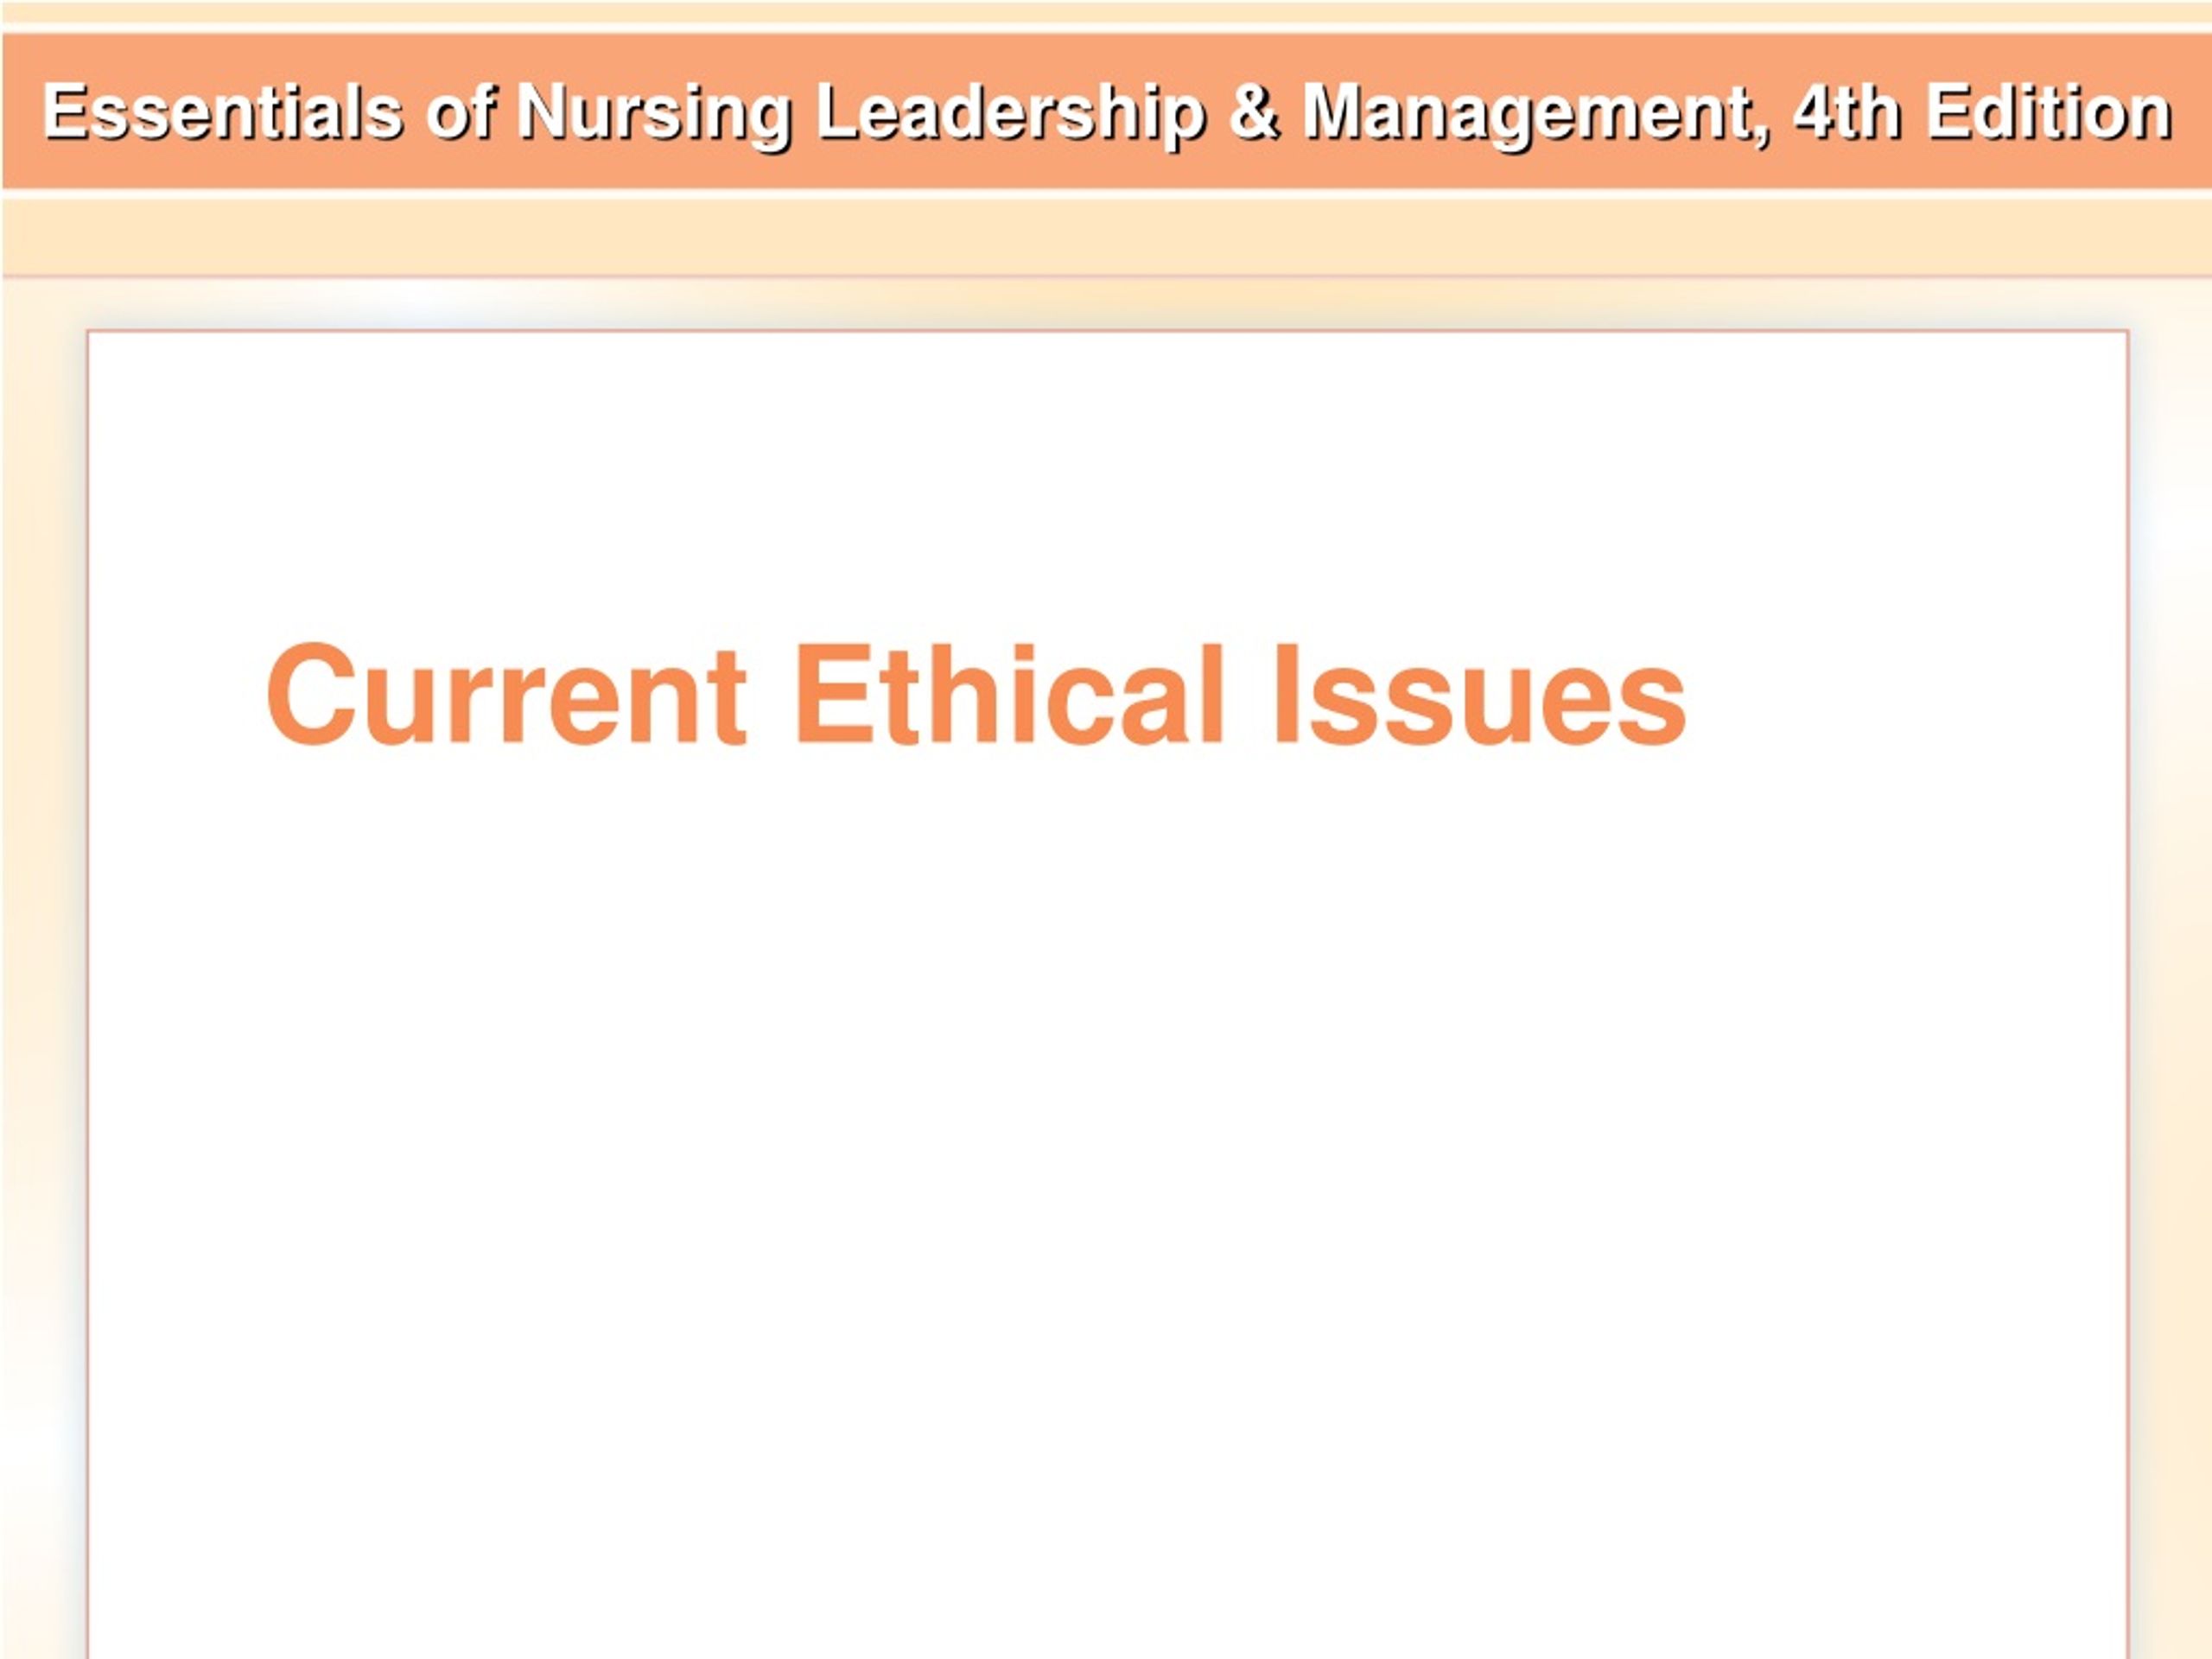Select the word Current in the title

click(506, 695)
